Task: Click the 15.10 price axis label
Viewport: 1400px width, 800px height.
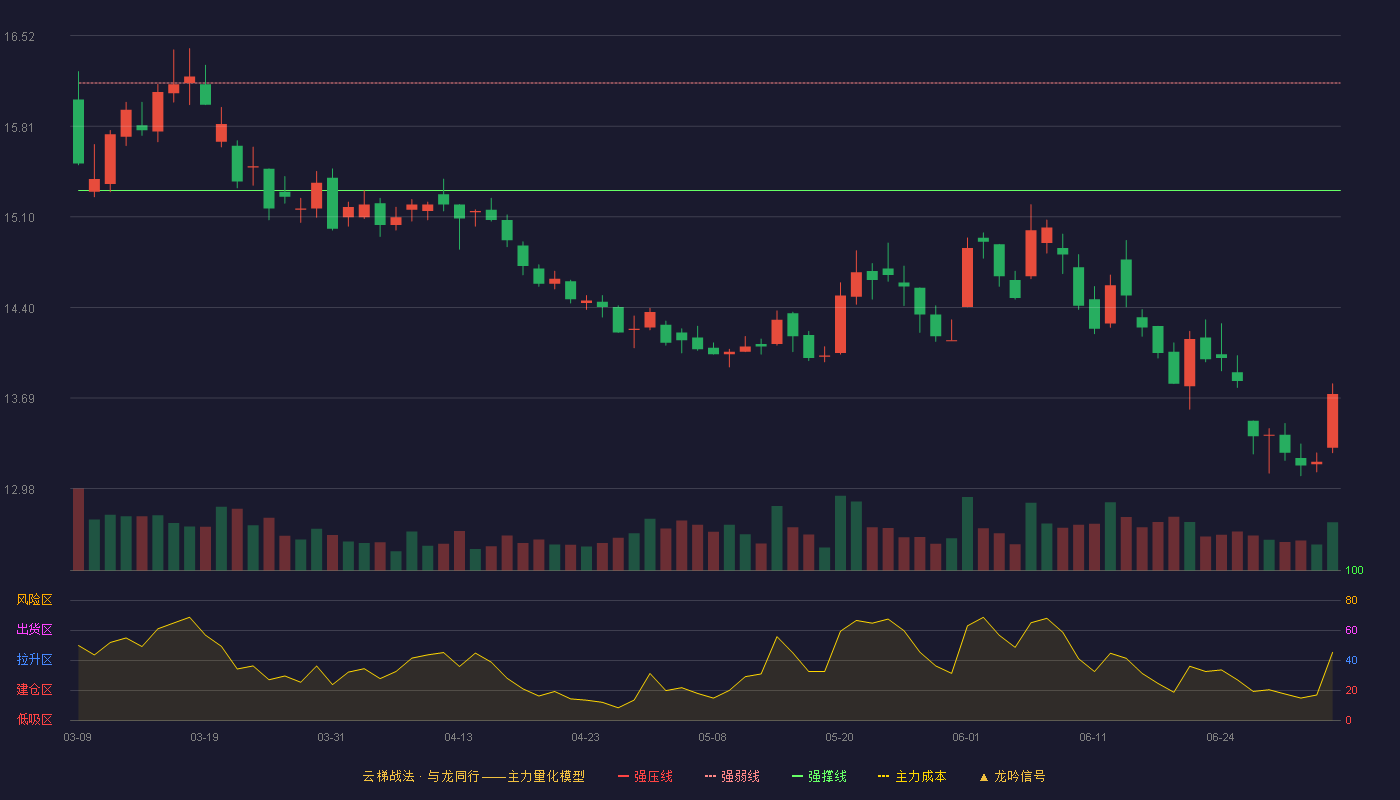Action: tap(19, 218)
